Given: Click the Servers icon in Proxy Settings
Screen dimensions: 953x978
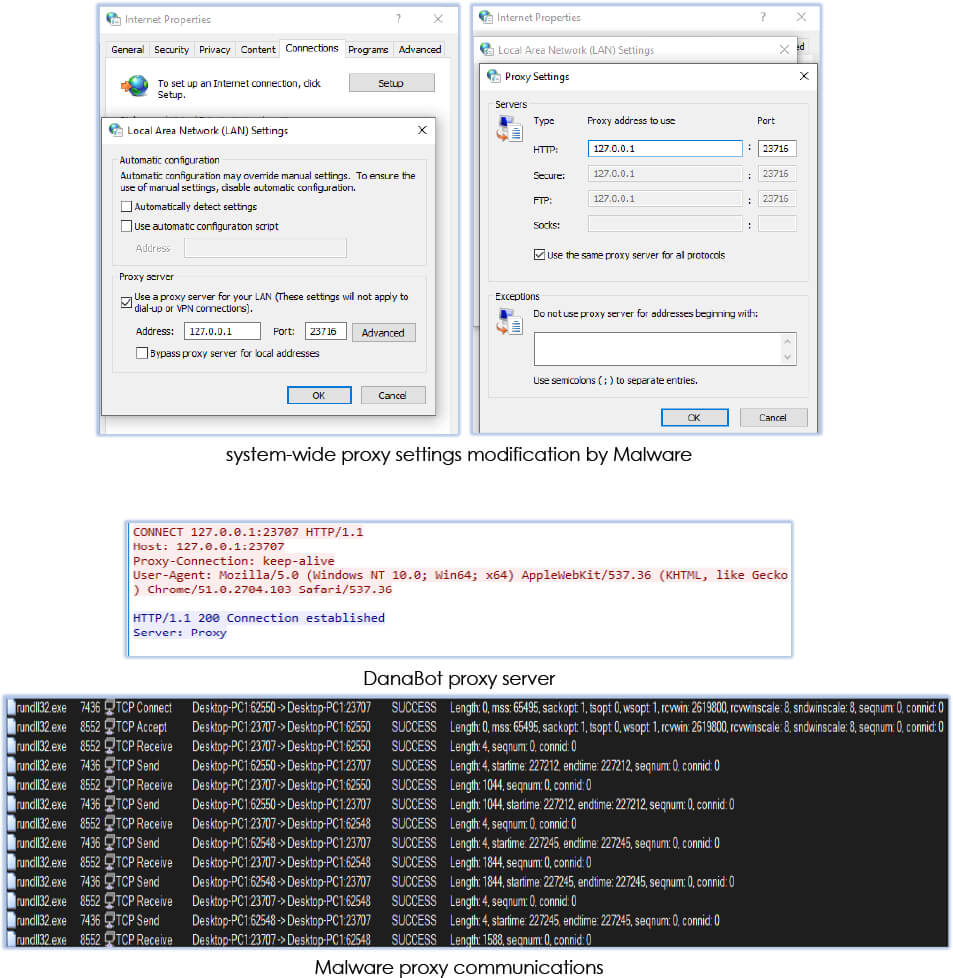Looking at the screenshot, I should 510,129.
